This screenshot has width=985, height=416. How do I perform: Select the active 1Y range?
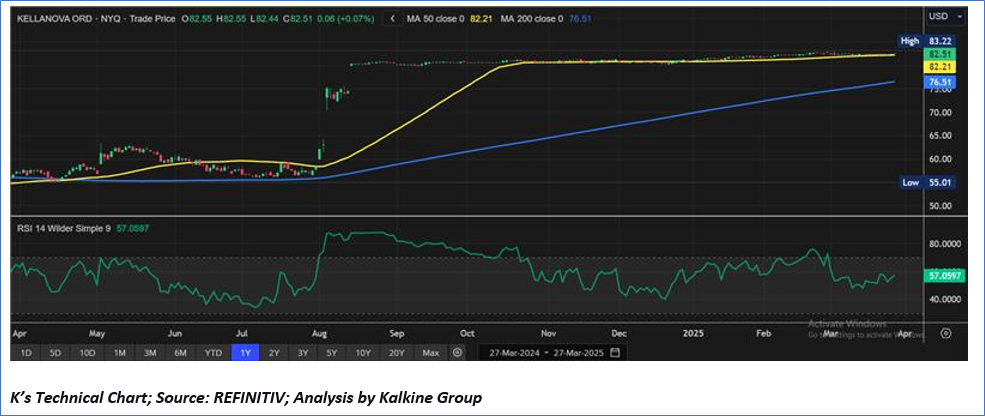pos(246,353)
